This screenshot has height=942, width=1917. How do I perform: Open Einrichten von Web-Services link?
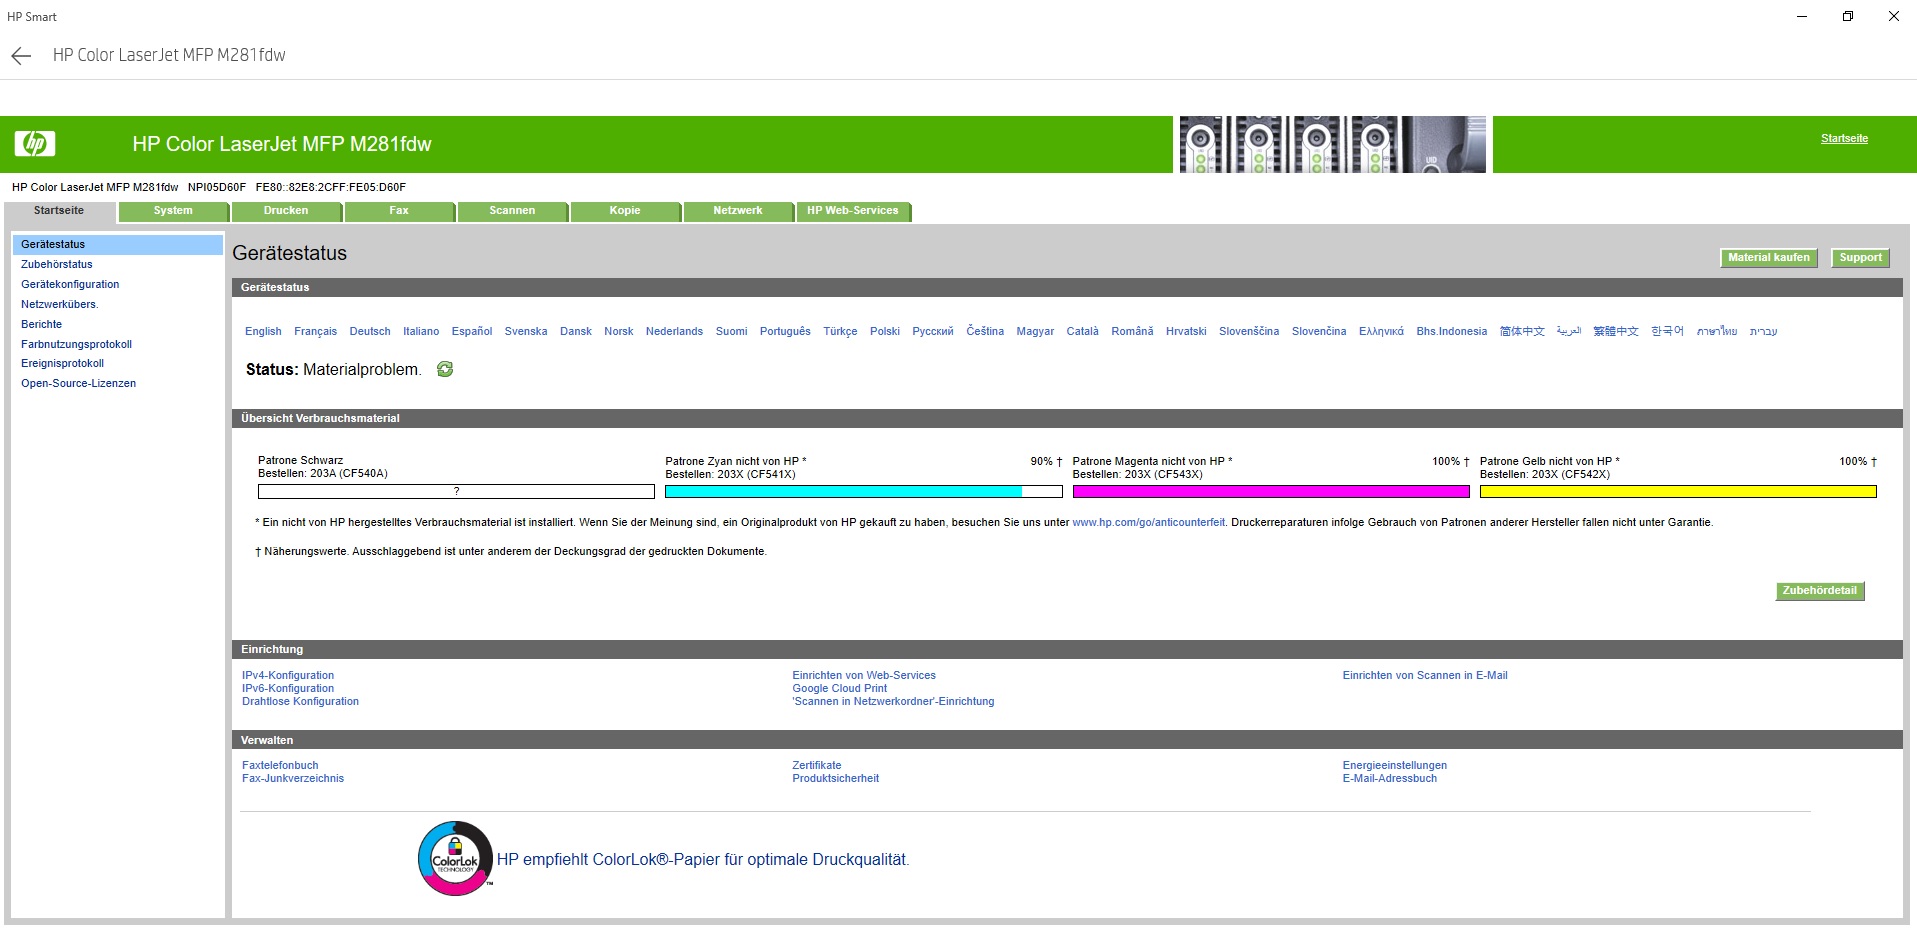864,676
